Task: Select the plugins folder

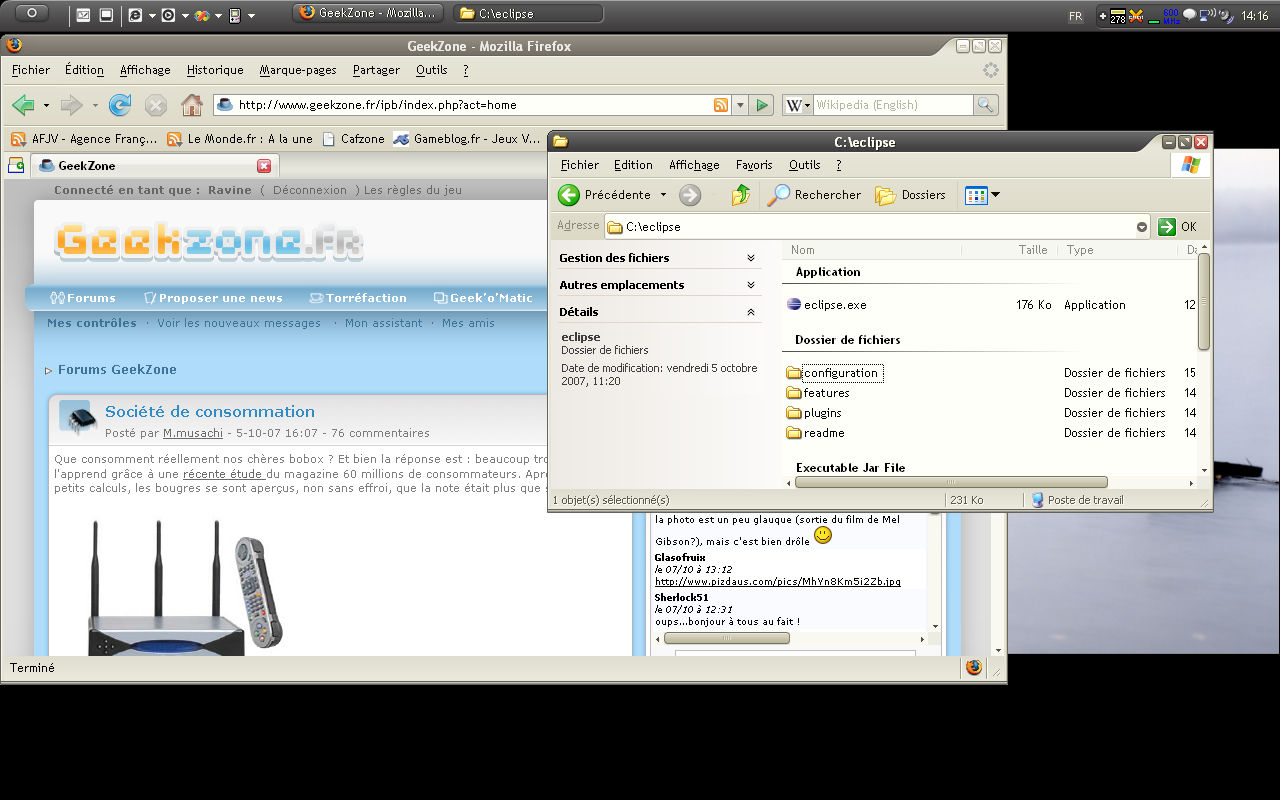Action: tap(813, 413)
